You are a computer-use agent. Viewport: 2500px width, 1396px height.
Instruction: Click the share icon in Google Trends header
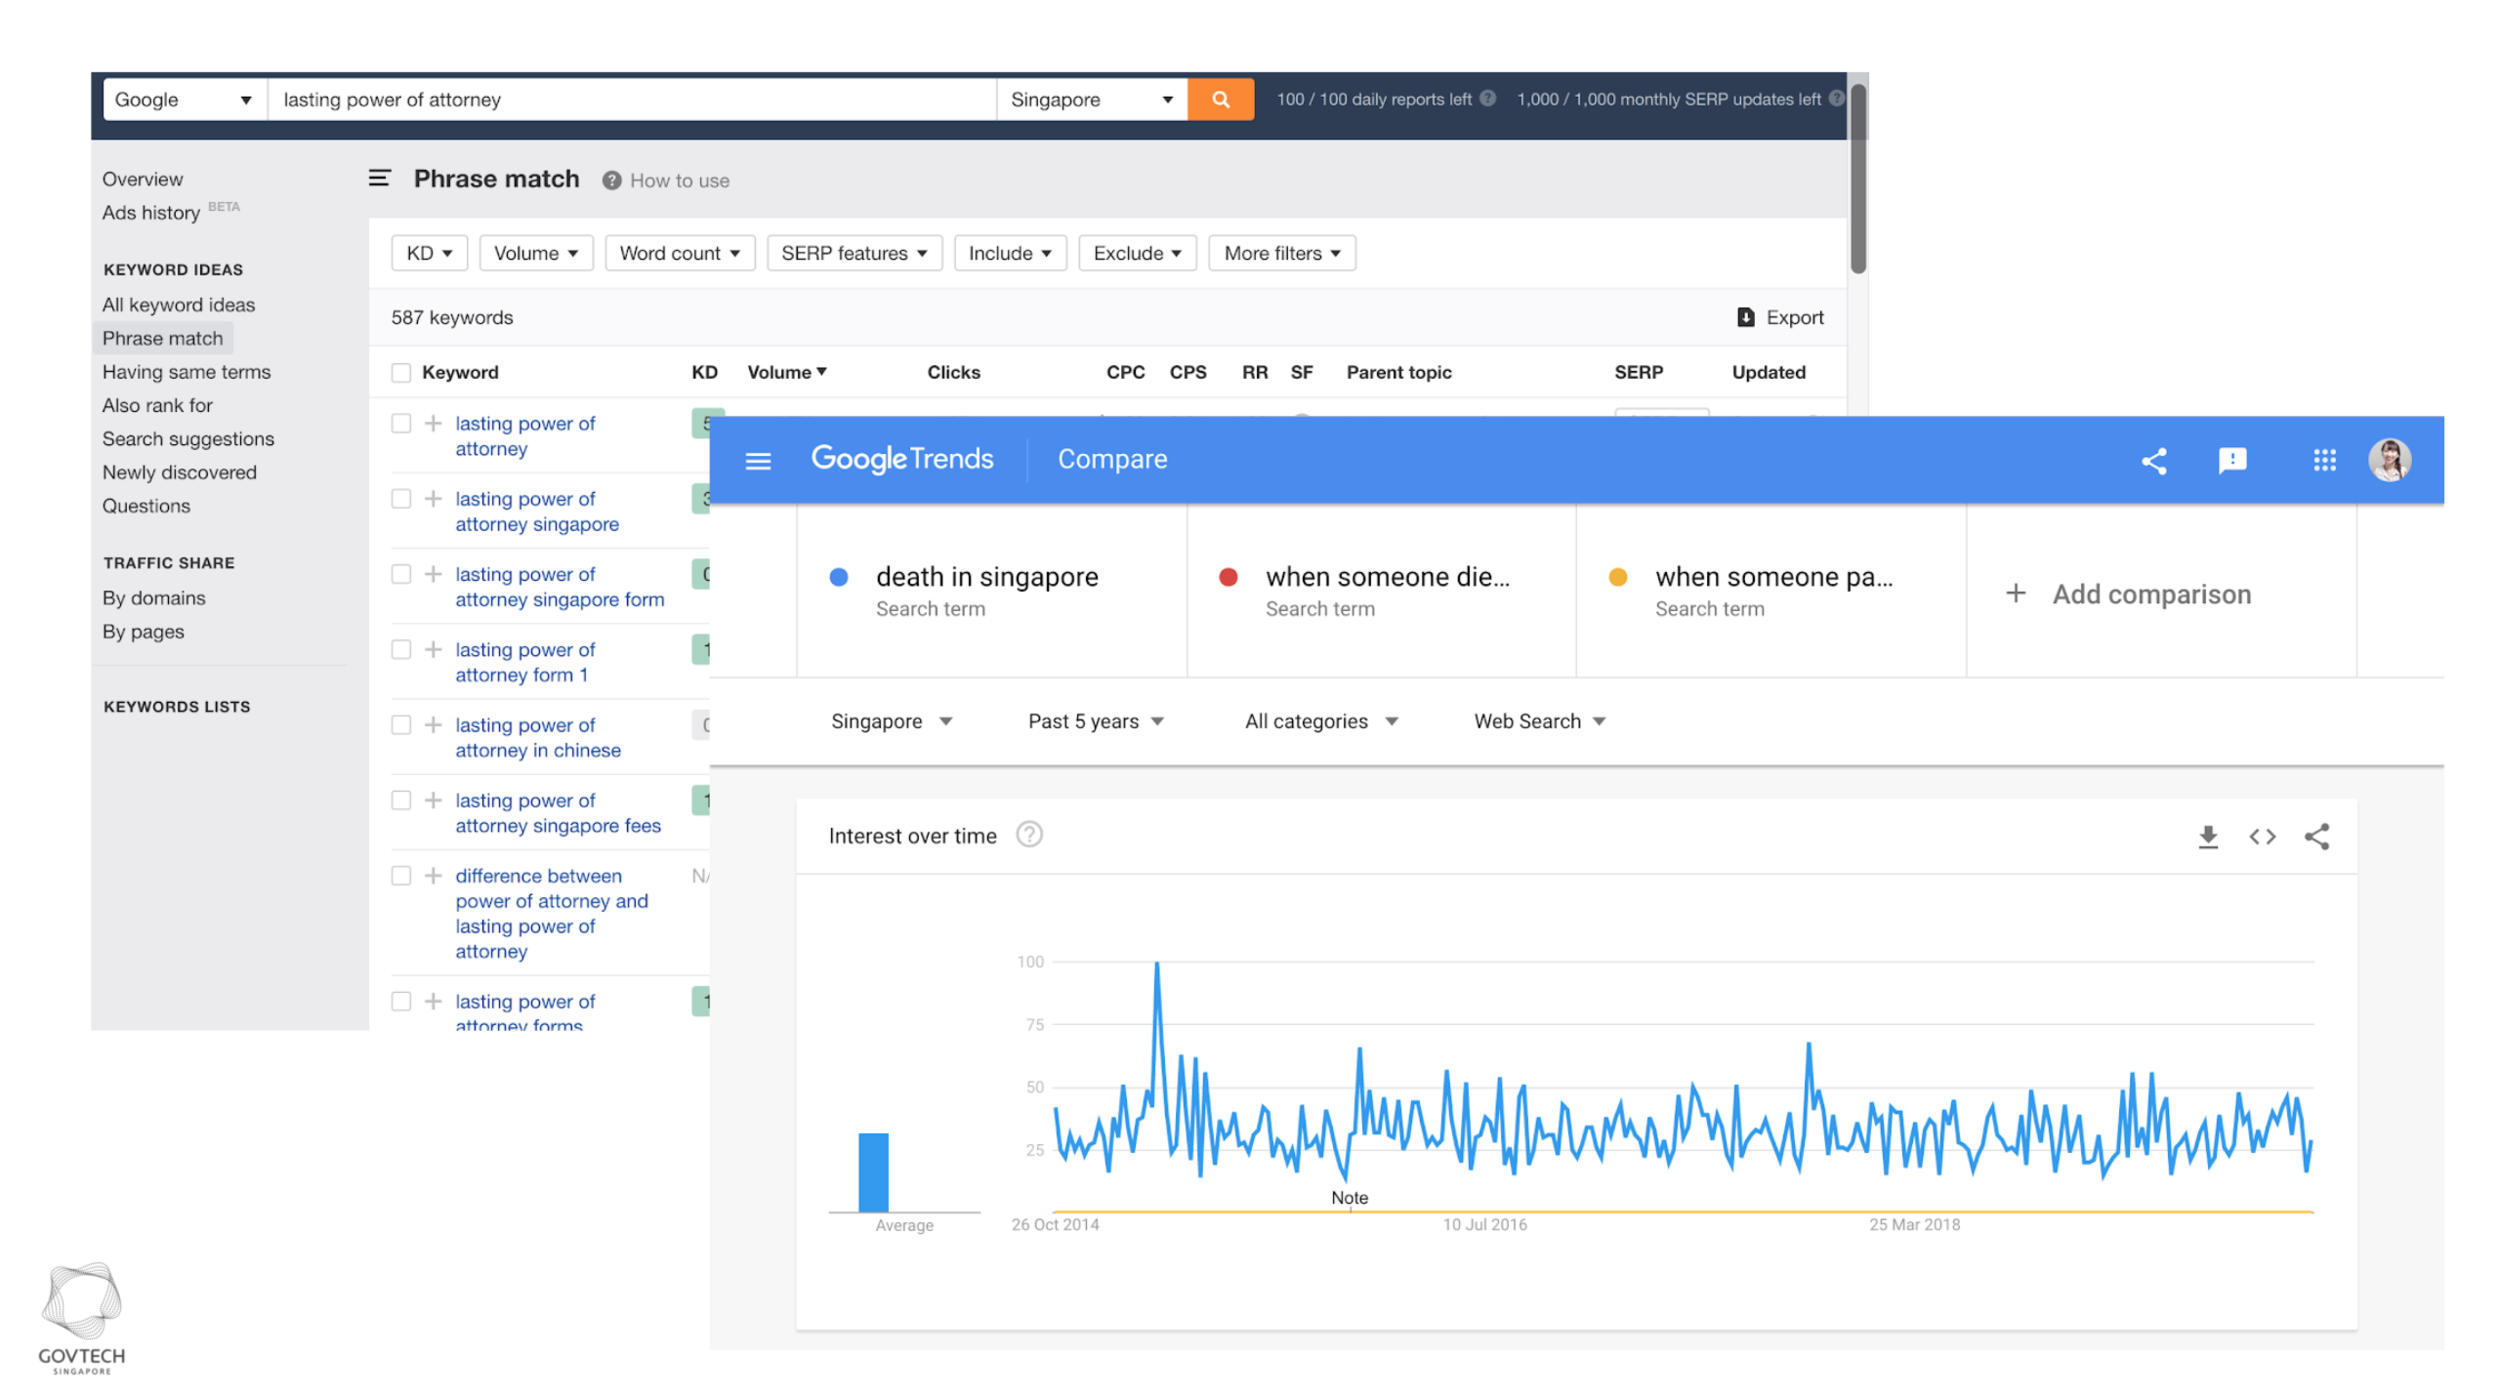coord(2154,460)
